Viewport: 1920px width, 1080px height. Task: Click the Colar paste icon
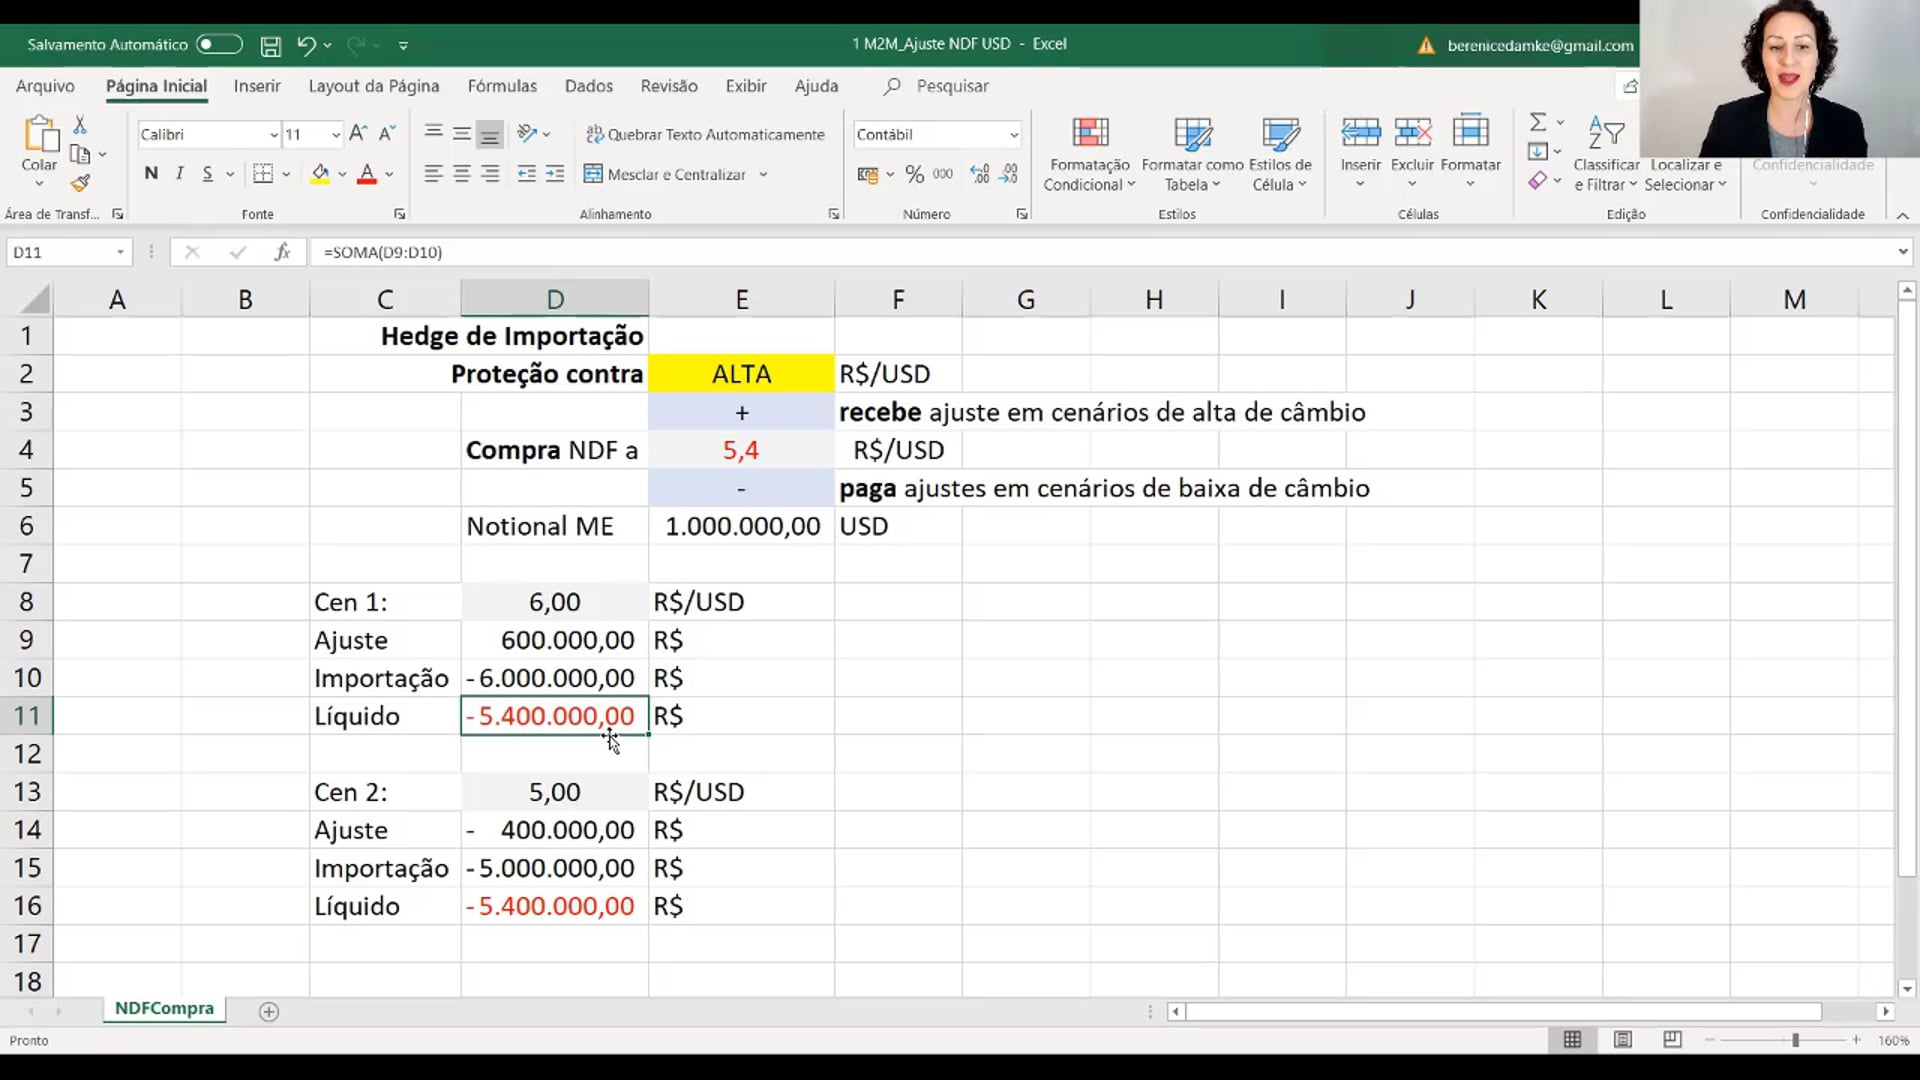point(40,133)
